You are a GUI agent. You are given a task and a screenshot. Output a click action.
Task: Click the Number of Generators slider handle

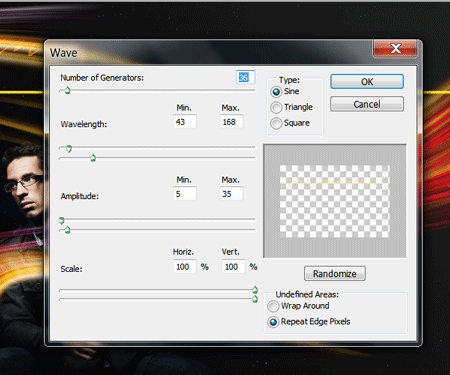[67, 90]
